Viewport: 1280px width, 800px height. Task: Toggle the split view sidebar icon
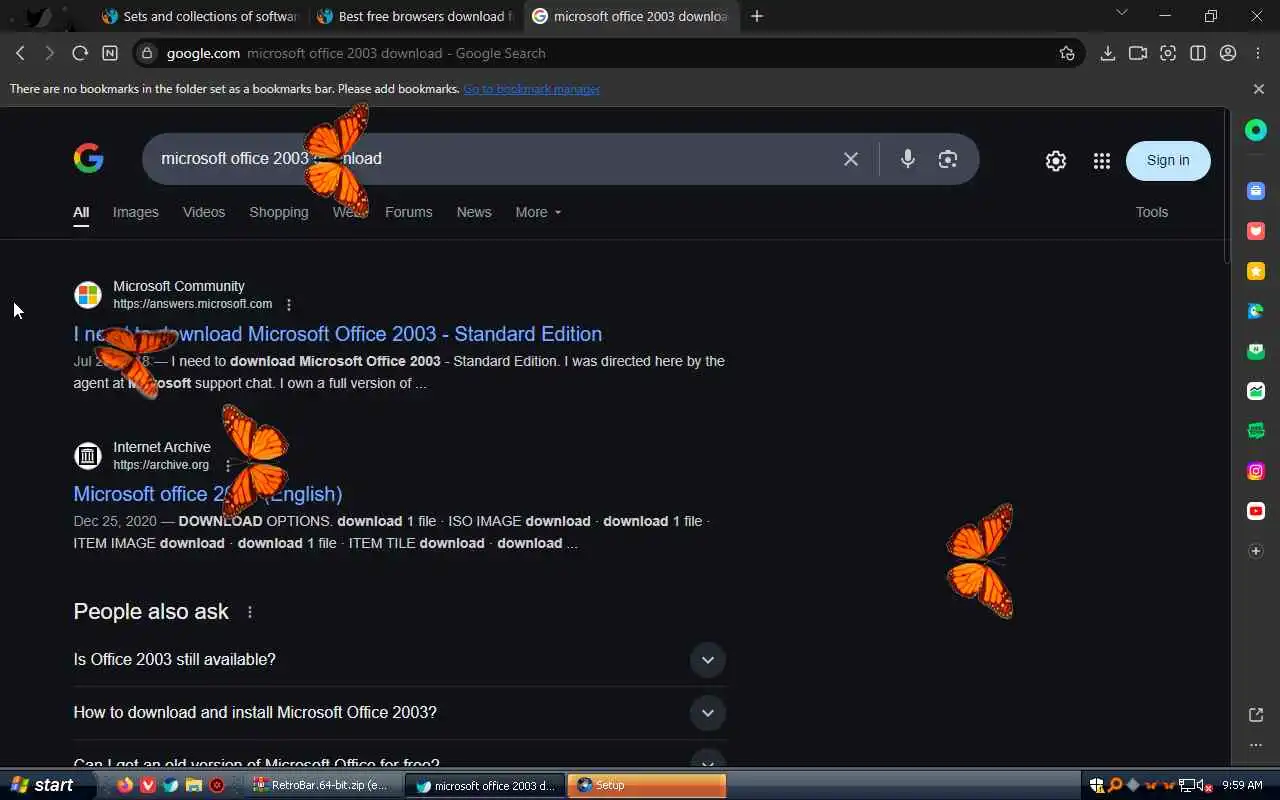coord(1197,53)
